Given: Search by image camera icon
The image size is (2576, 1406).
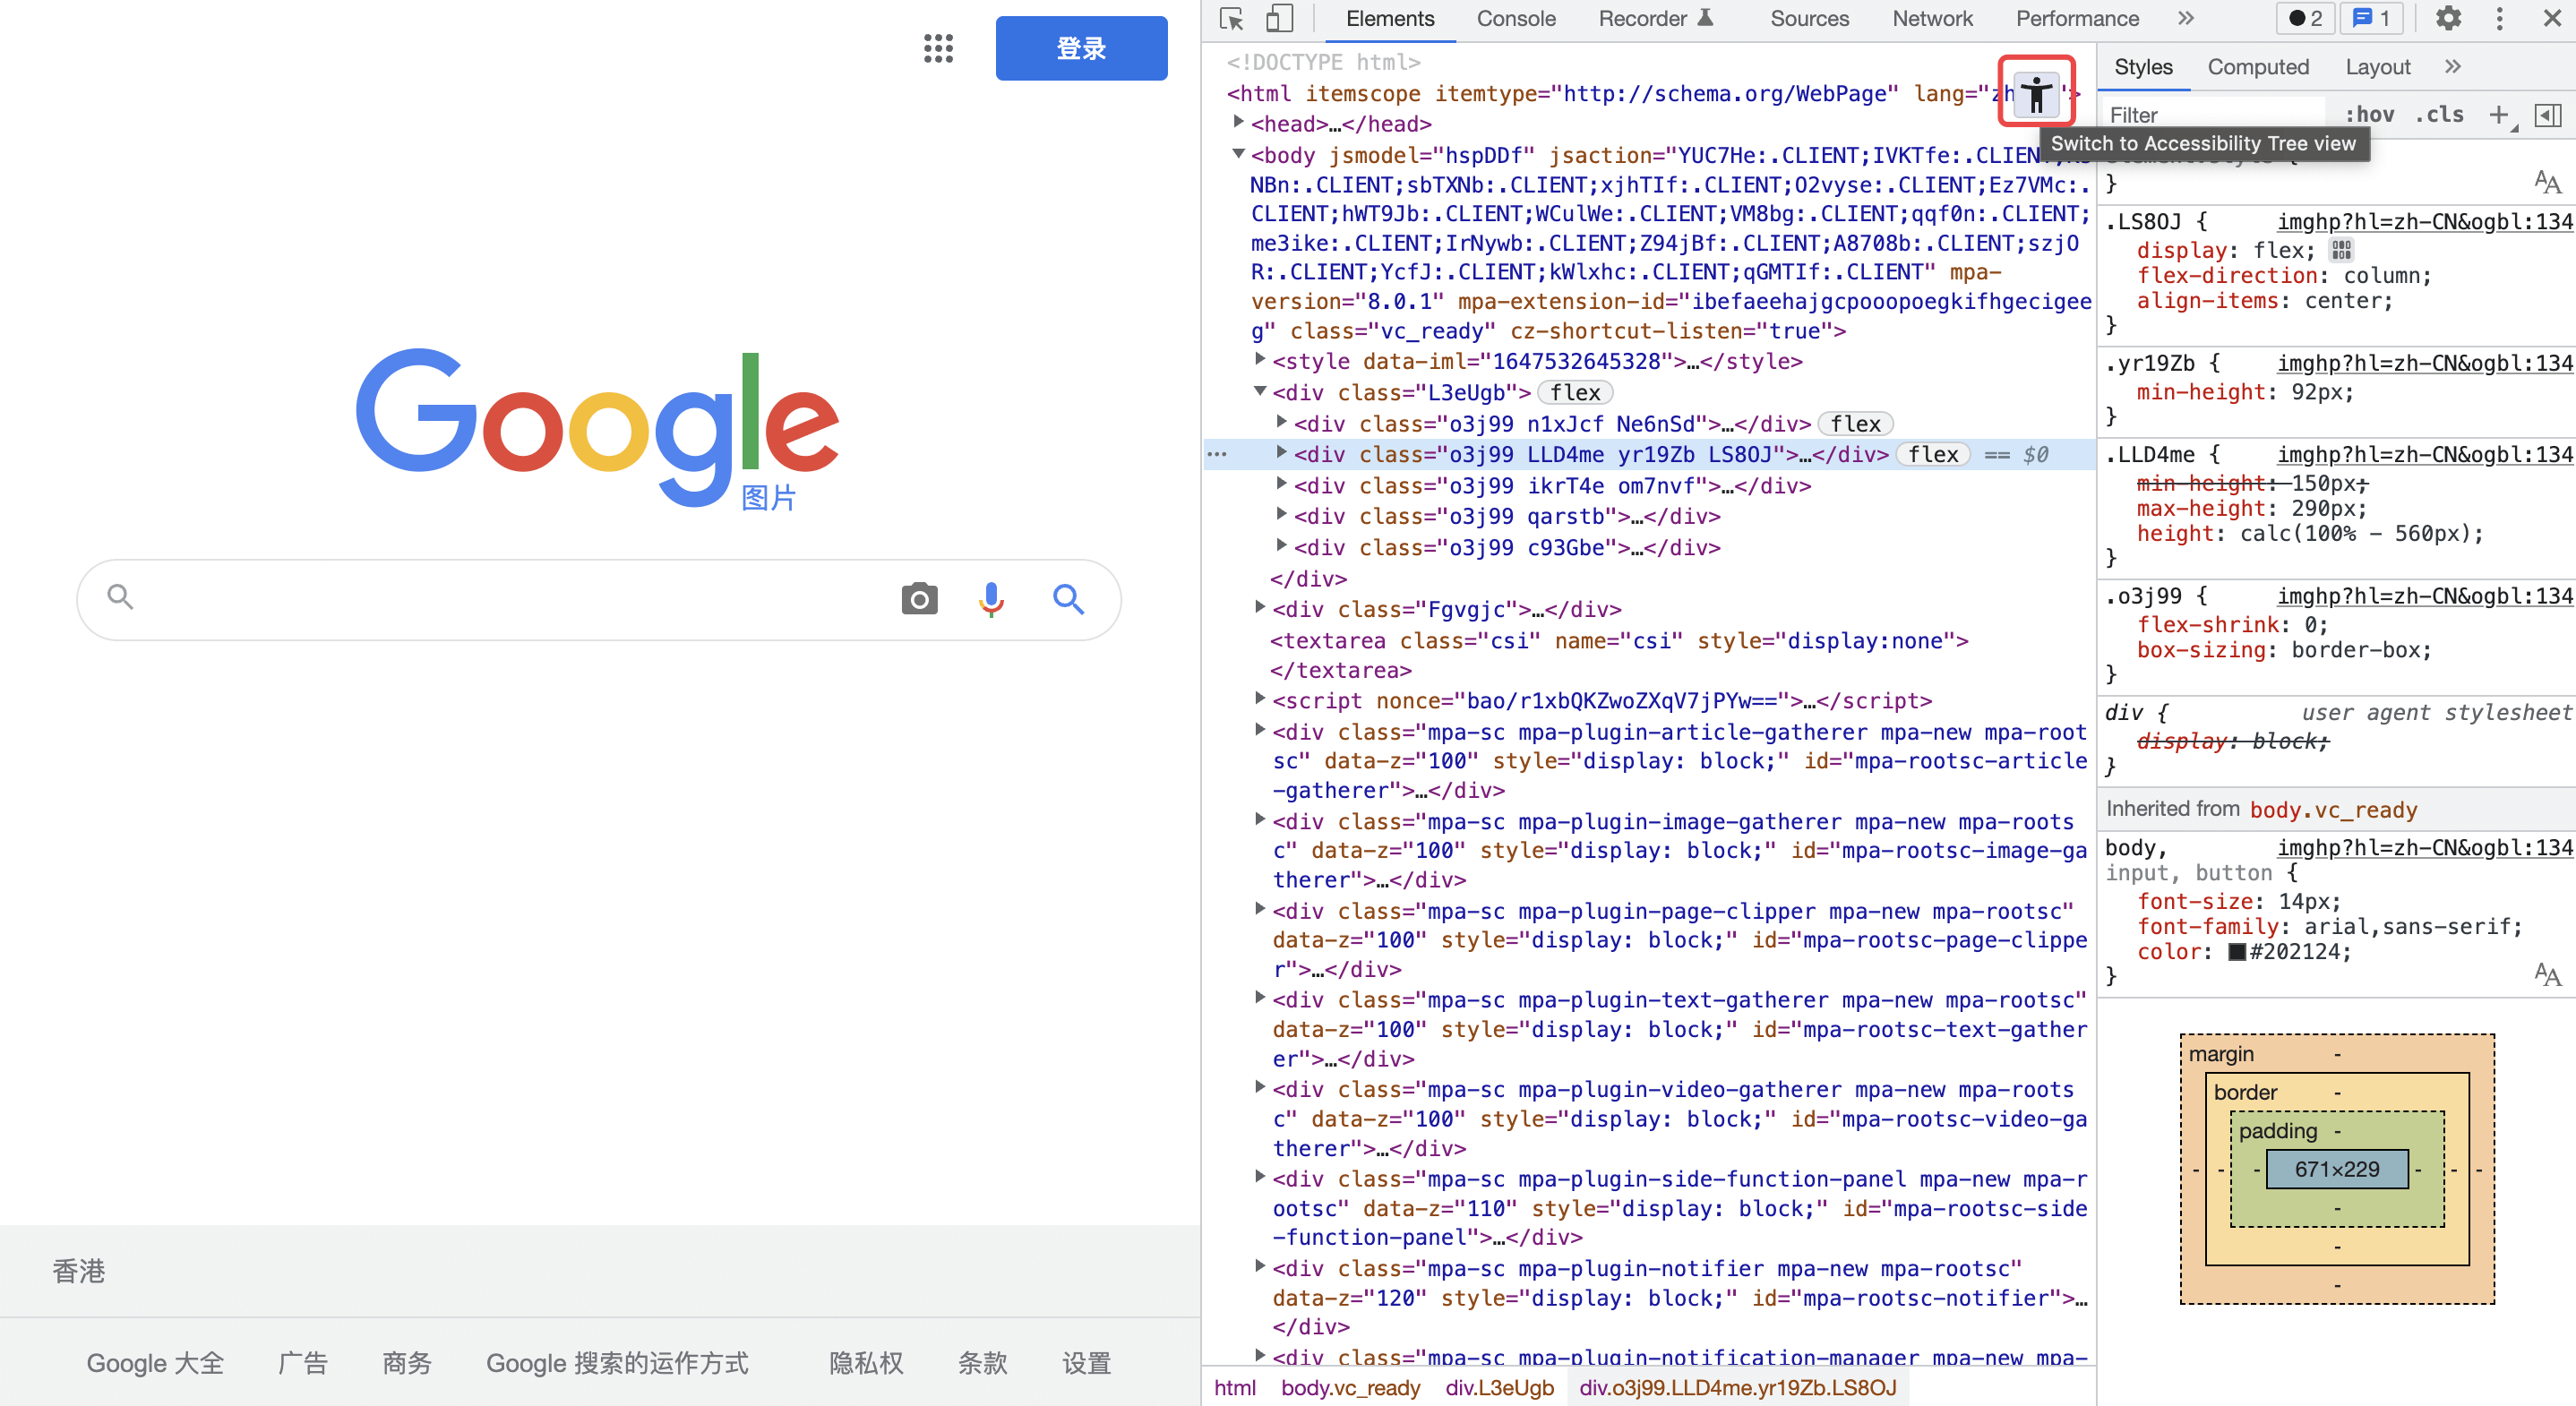Looking at the screenshot, I should tap(919, 599).
